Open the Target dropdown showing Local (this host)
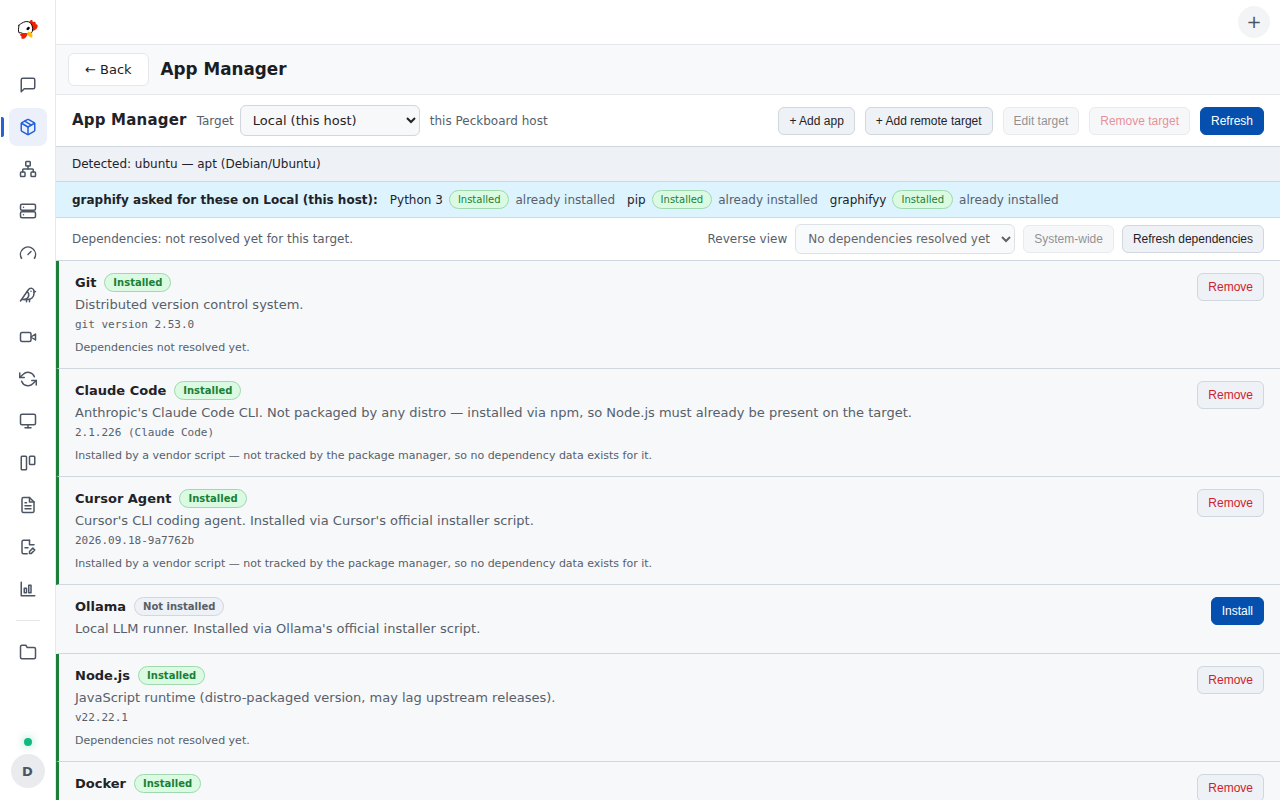The height and width of the screenshot is (800, 1280). point(330,120)
